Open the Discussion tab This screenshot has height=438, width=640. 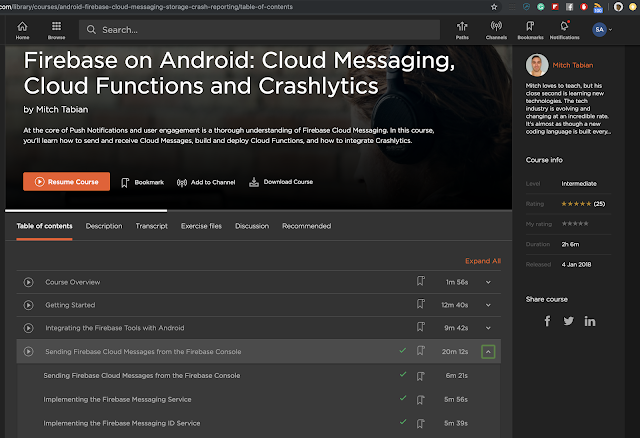tap(252, 226)
